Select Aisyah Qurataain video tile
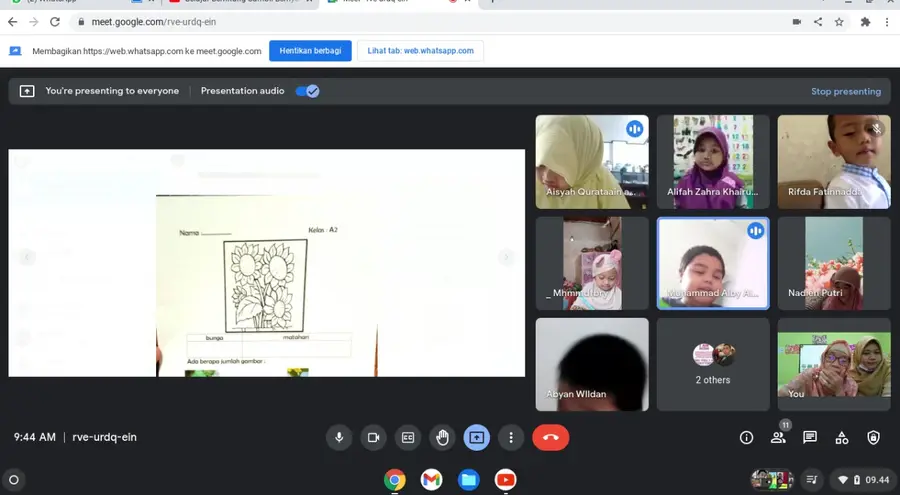Viewport: 900px width, 495px height. 592,162
